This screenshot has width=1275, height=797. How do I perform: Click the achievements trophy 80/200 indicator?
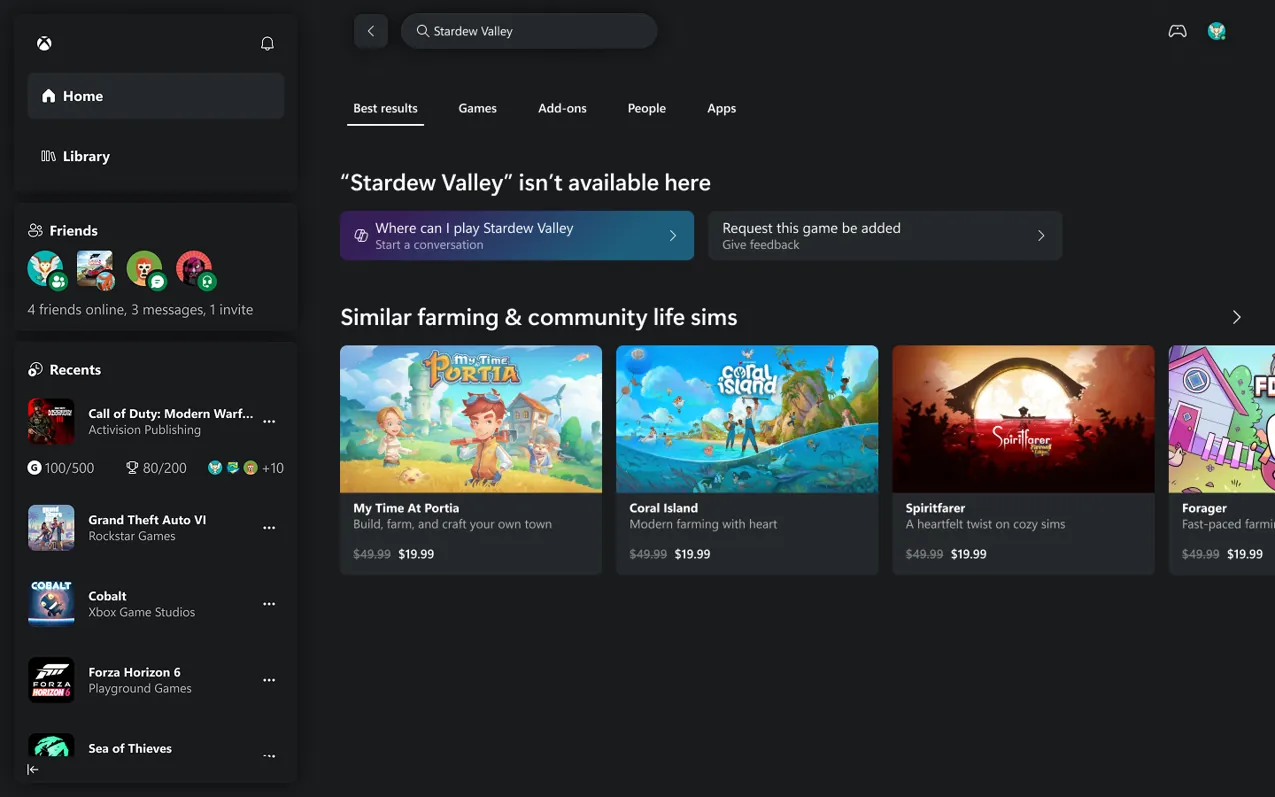tap(156, 468)
